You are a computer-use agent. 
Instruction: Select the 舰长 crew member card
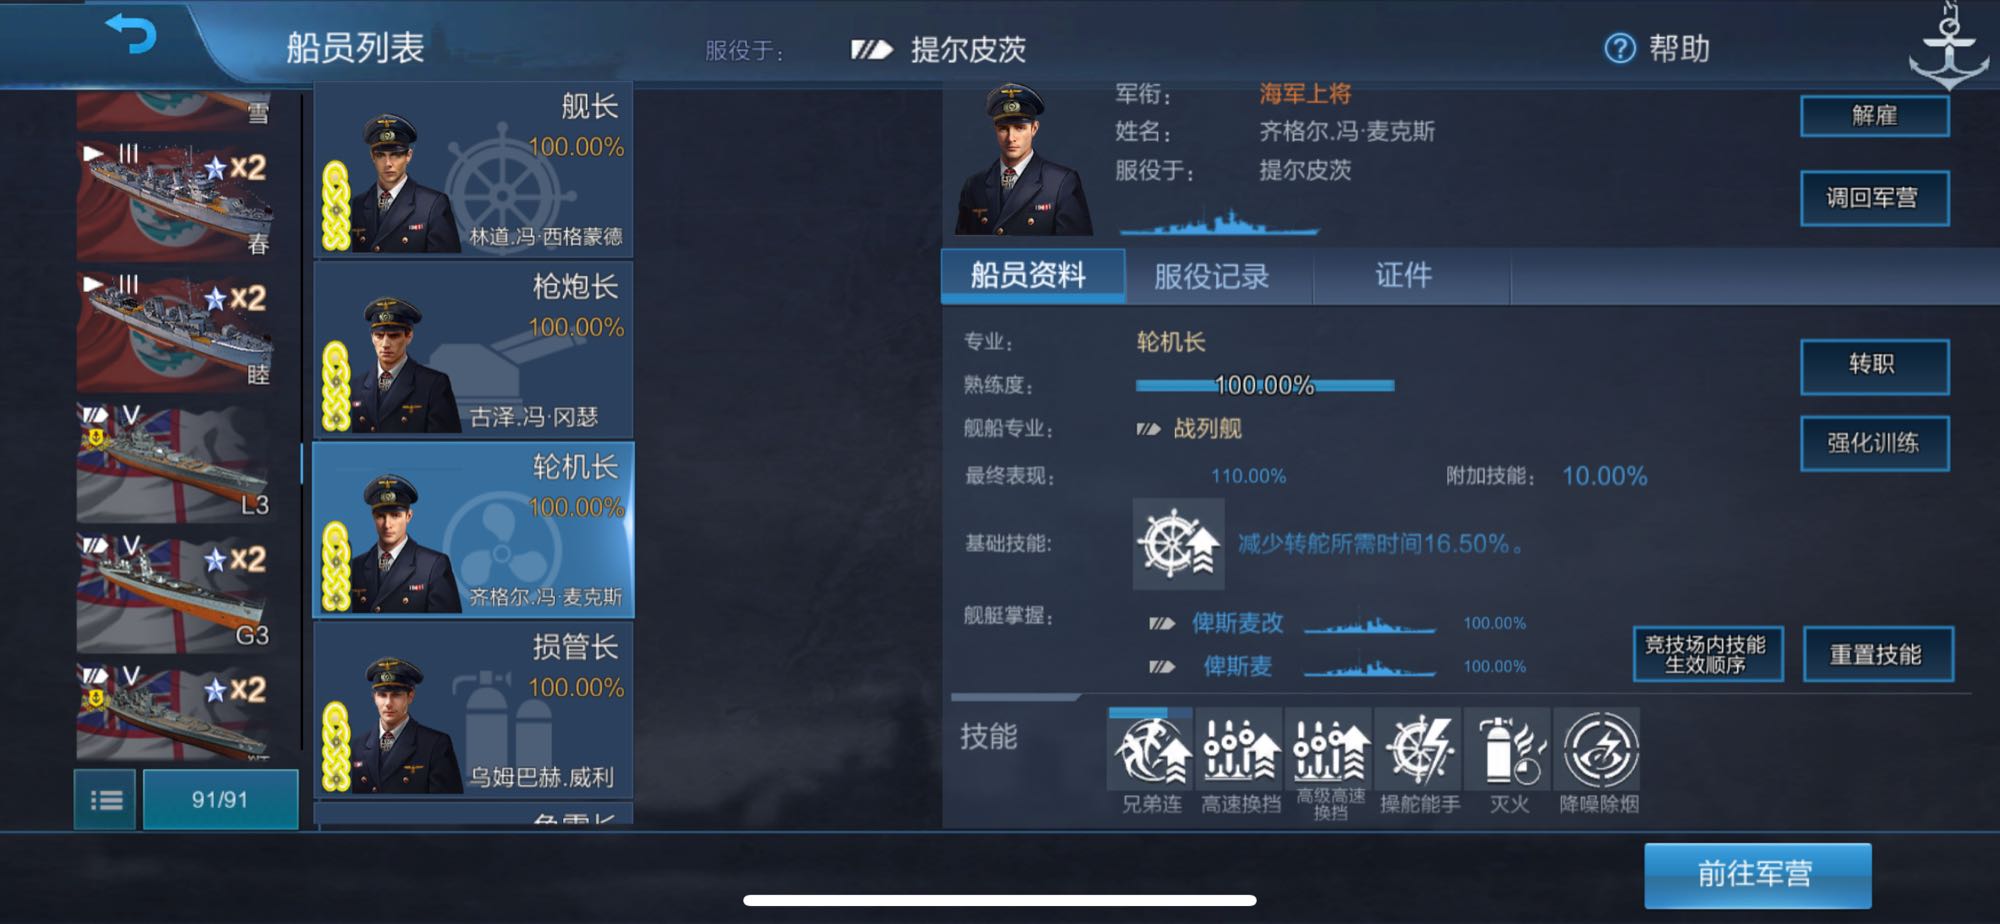click(474, 169)
